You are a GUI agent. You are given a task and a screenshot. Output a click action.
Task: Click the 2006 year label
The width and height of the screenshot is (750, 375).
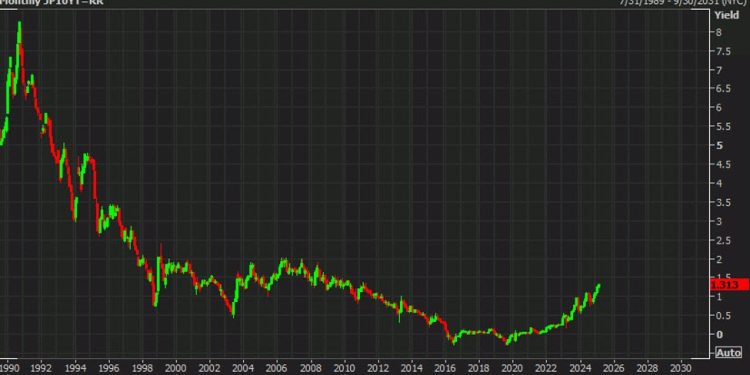click(276, 368)
